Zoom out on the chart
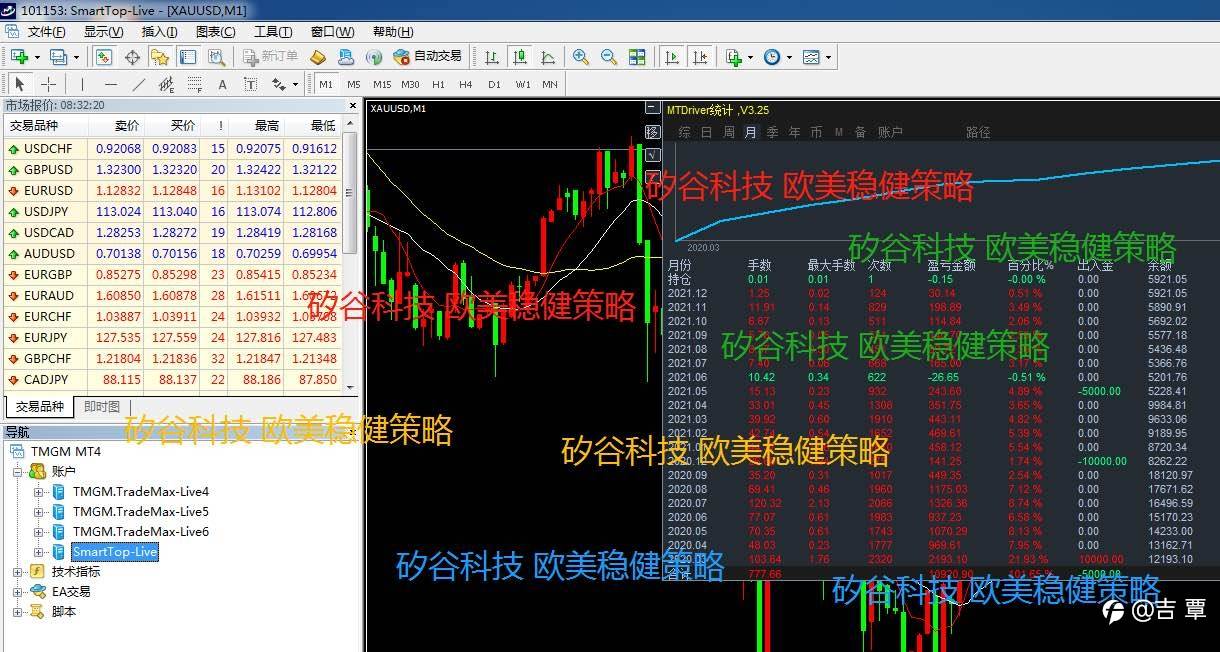The width and height of the screenshot is (1220, 652). (x=609, y=57)
